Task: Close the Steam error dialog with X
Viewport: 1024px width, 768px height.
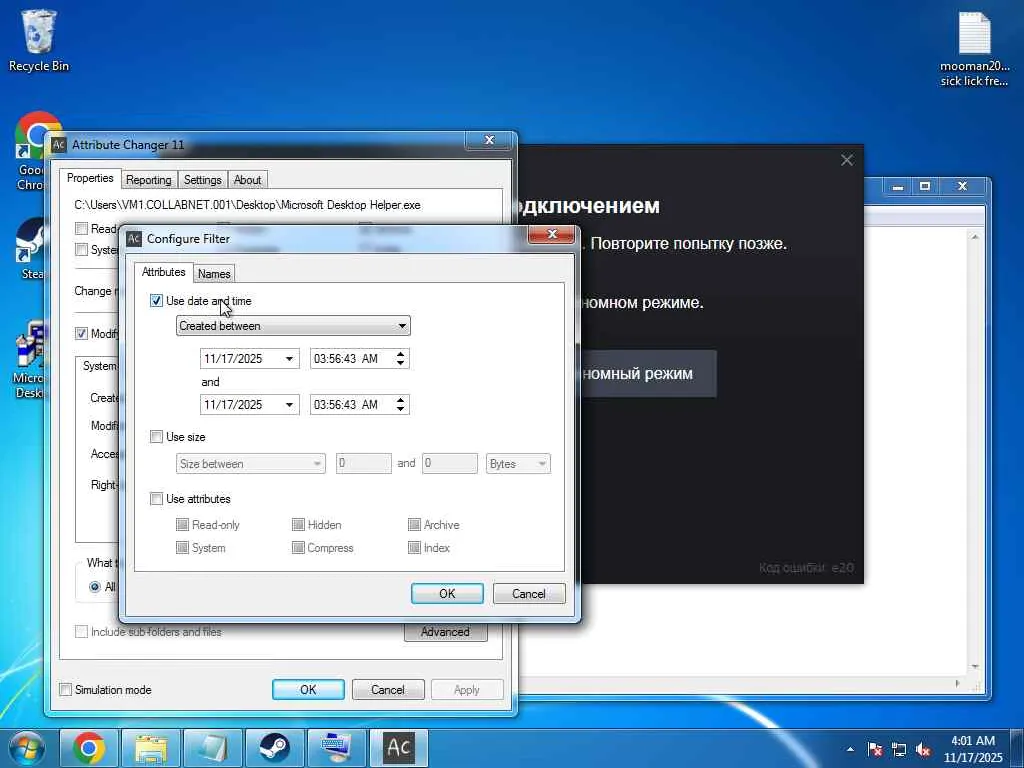Action: click(847, 160)
